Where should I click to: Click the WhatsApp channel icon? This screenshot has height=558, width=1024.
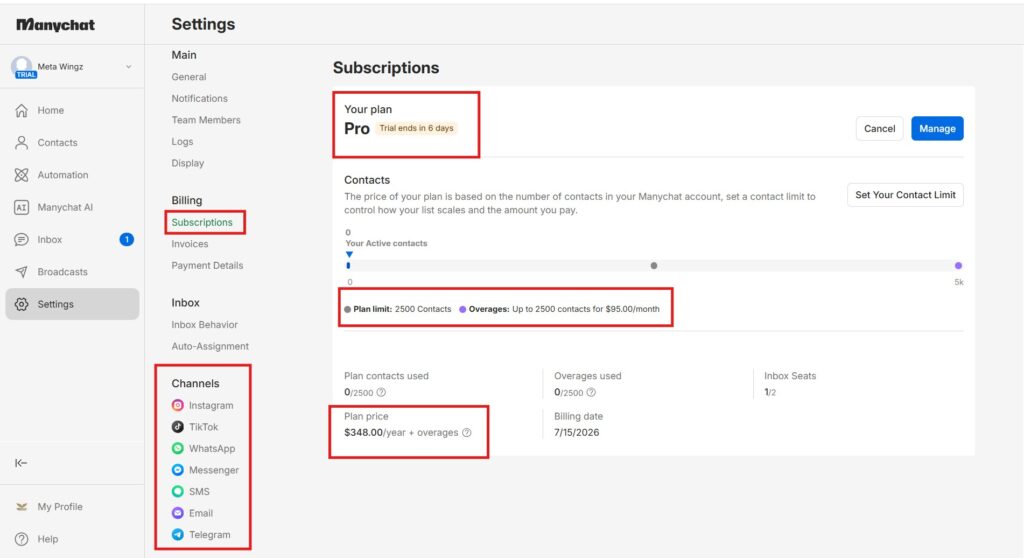pyautogui.click(x=178, y=448)
